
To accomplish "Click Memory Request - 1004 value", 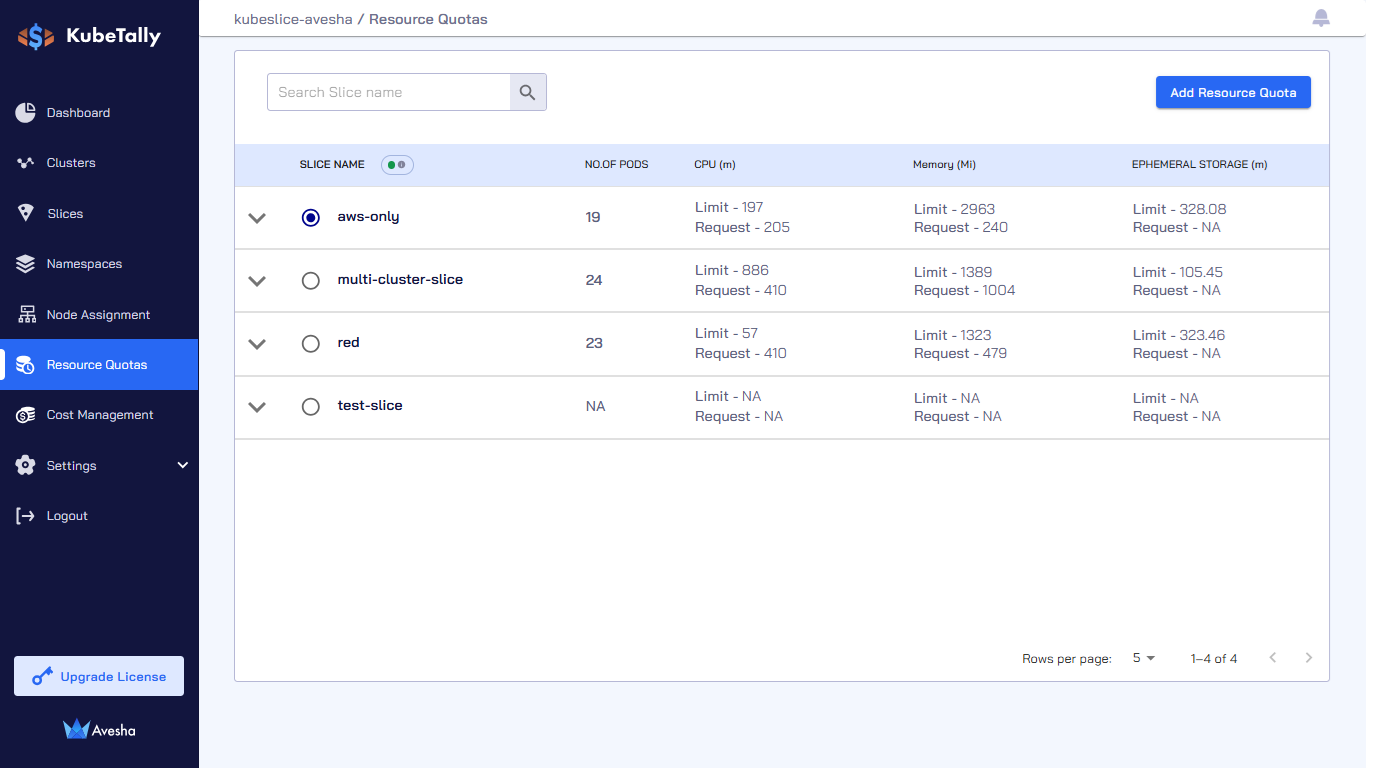I will pyautogui.click(x=964, y=290).
